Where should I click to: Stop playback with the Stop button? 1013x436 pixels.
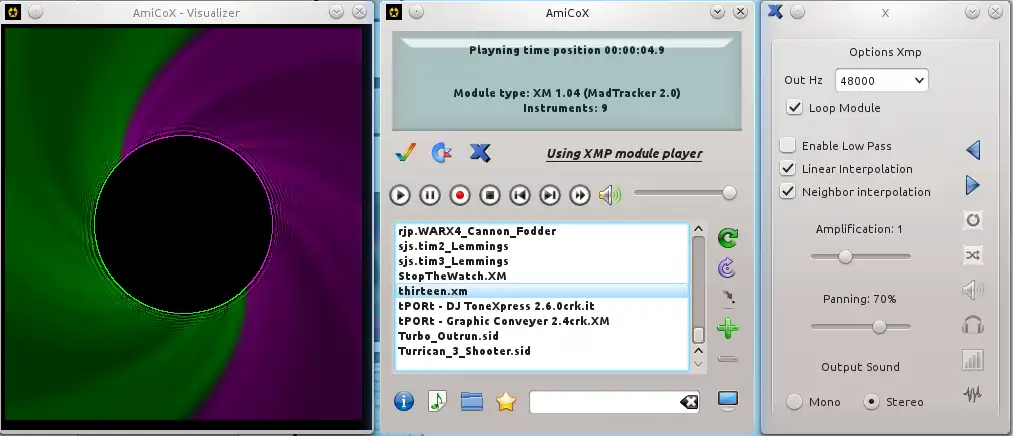490,195
